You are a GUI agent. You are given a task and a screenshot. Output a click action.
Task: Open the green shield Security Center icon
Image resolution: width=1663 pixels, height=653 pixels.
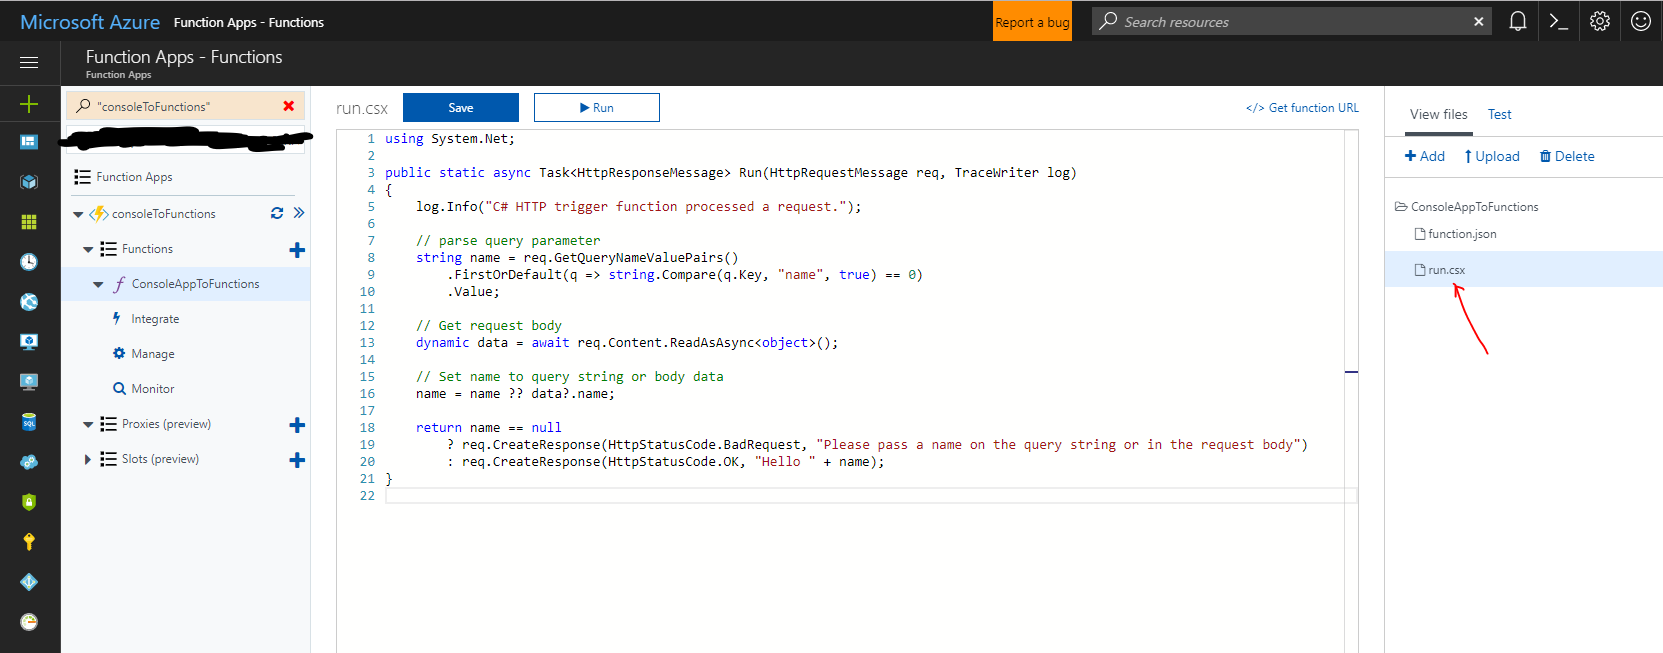(x=29, y=502)
